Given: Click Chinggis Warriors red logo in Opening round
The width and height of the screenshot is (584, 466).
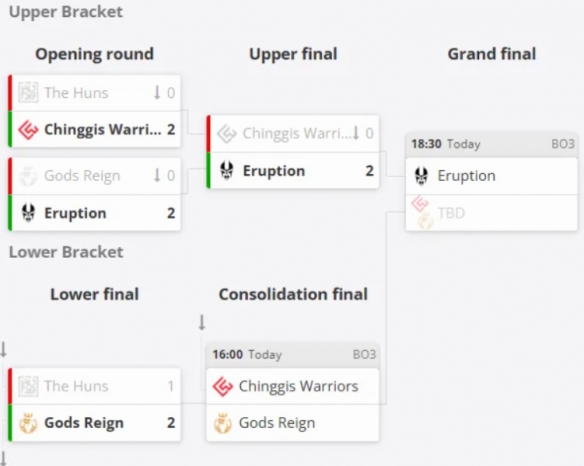Looking at the screenshot, I should click(28, 130).
